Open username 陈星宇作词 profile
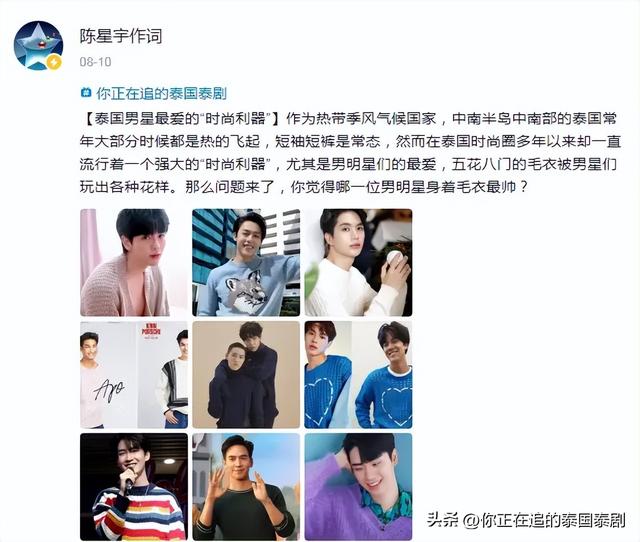The height and width of the screenshot is (542, 640). (x=121, y=36)
